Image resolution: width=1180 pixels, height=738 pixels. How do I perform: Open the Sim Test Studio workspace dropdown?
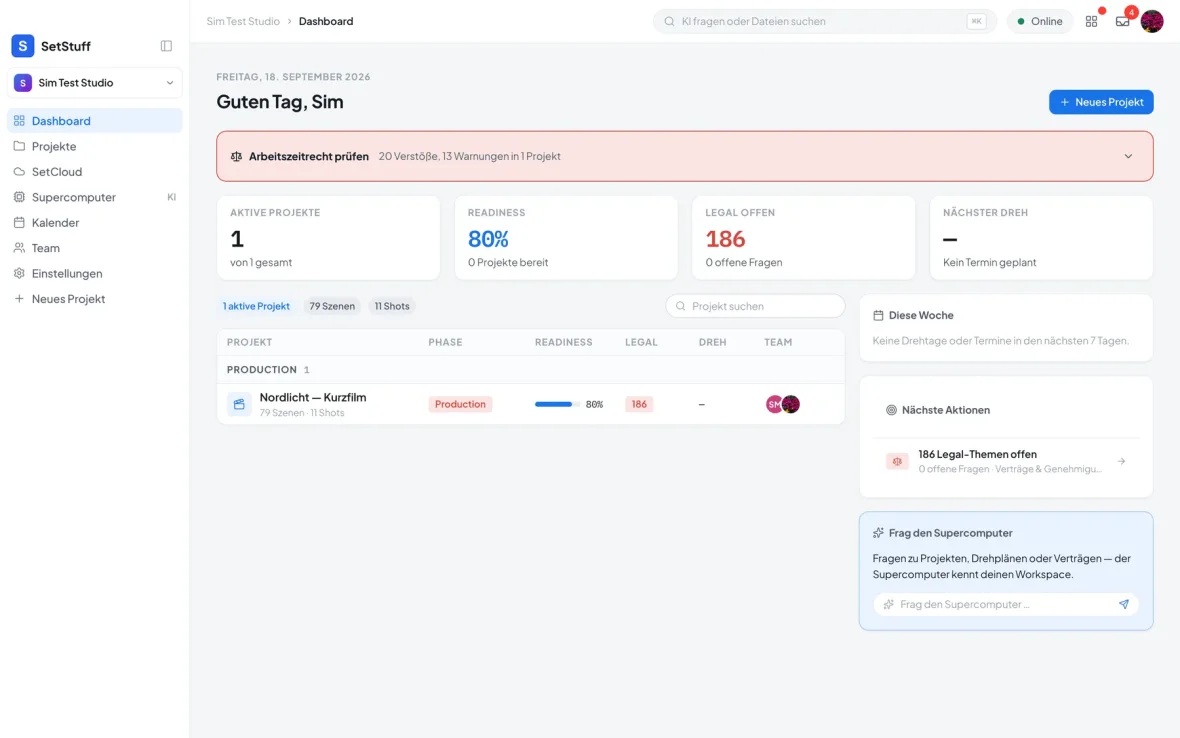95,83
